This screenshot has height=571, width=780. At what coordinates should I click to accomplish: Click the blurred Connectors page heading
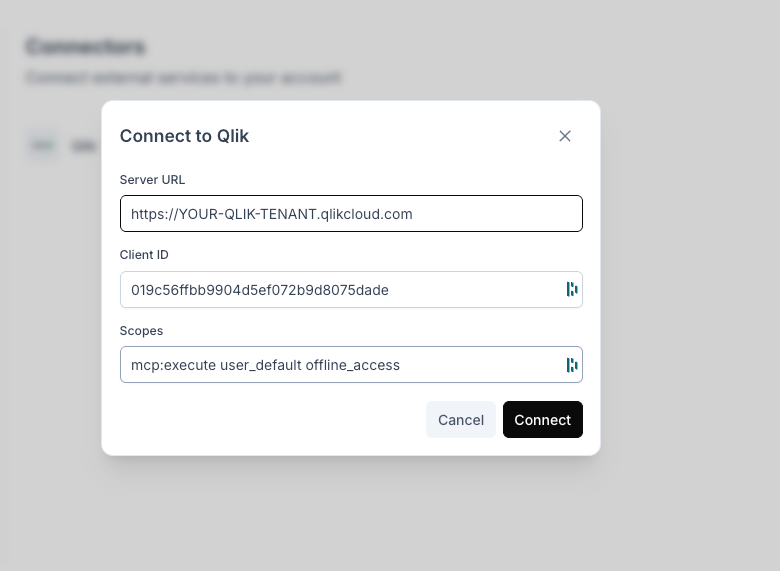point(85,47)
